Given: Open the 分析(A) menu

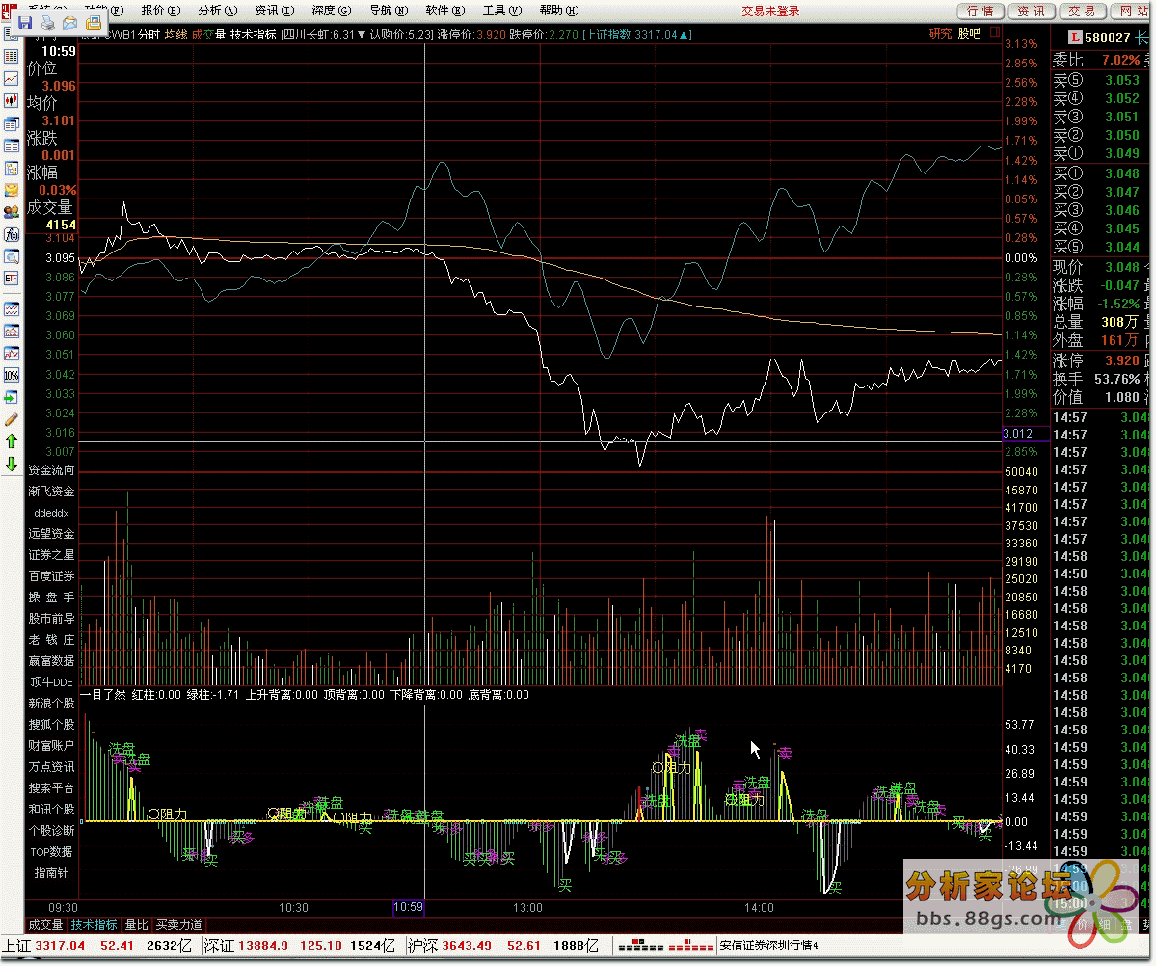Looking at the screenshot, I should [217, 10].
